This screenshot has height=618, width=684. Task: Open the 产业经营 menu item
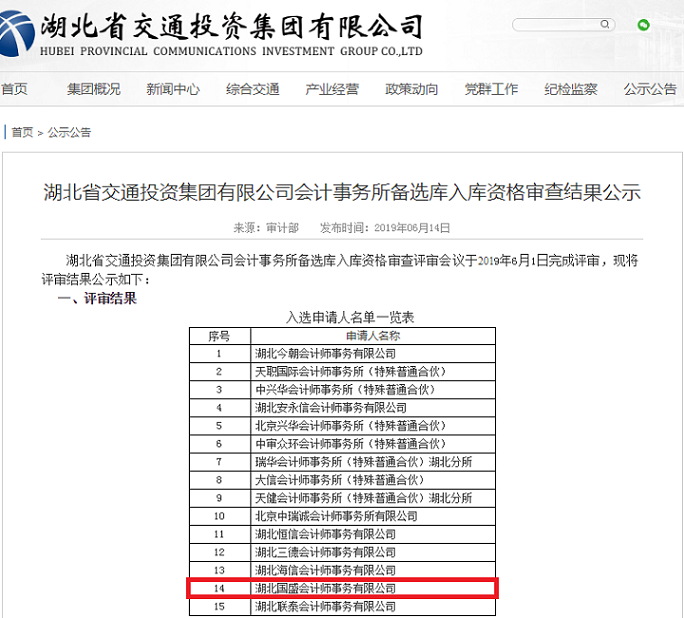pos(332,89)
